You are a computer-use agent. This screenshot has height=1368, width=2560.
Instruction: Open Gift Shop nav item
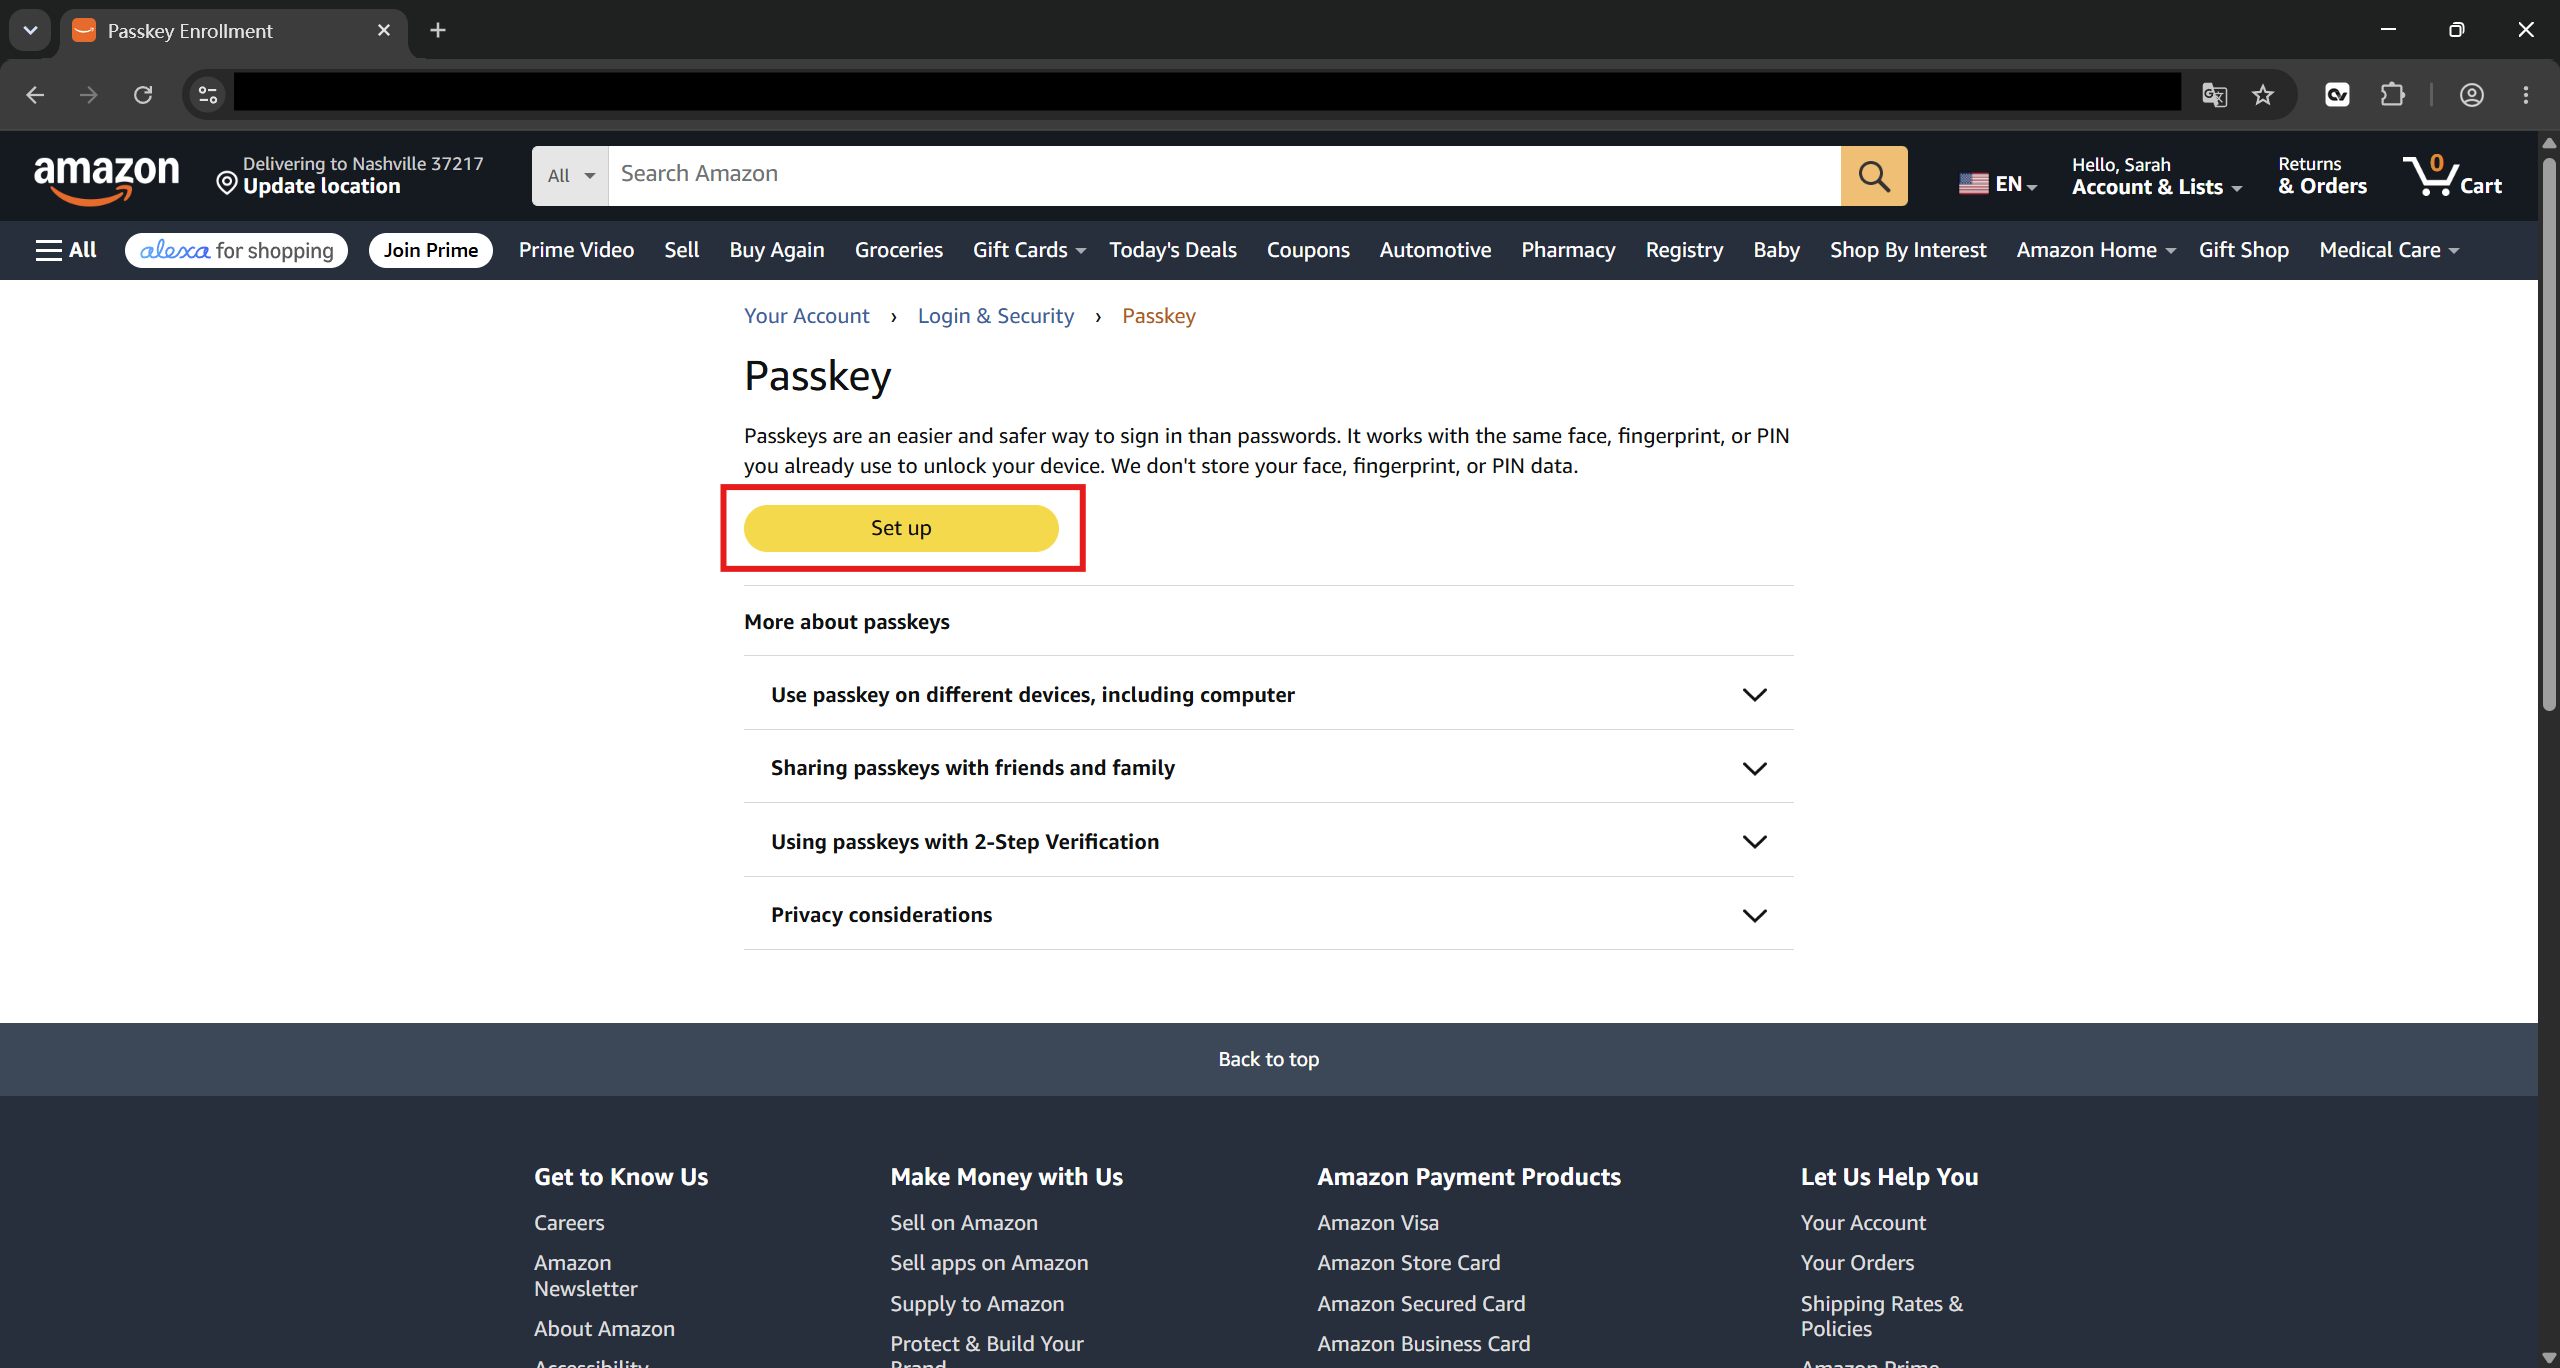pyautogui.click(x=2243, y=250)
